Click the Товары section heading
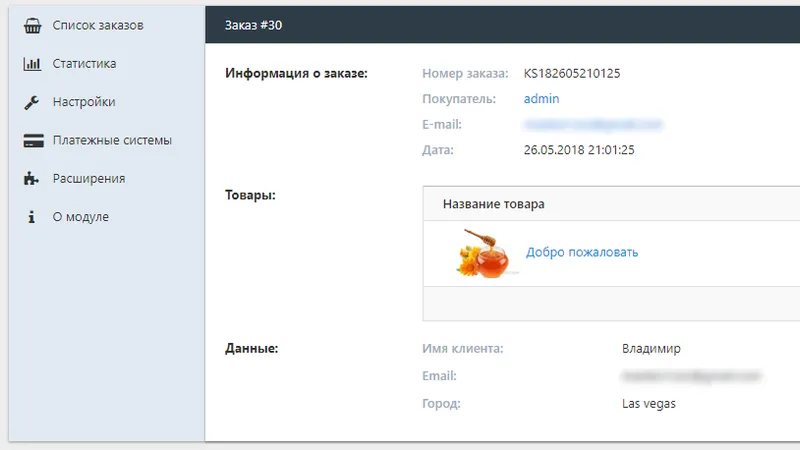This screenshot has width=800, height=450. 250,195
